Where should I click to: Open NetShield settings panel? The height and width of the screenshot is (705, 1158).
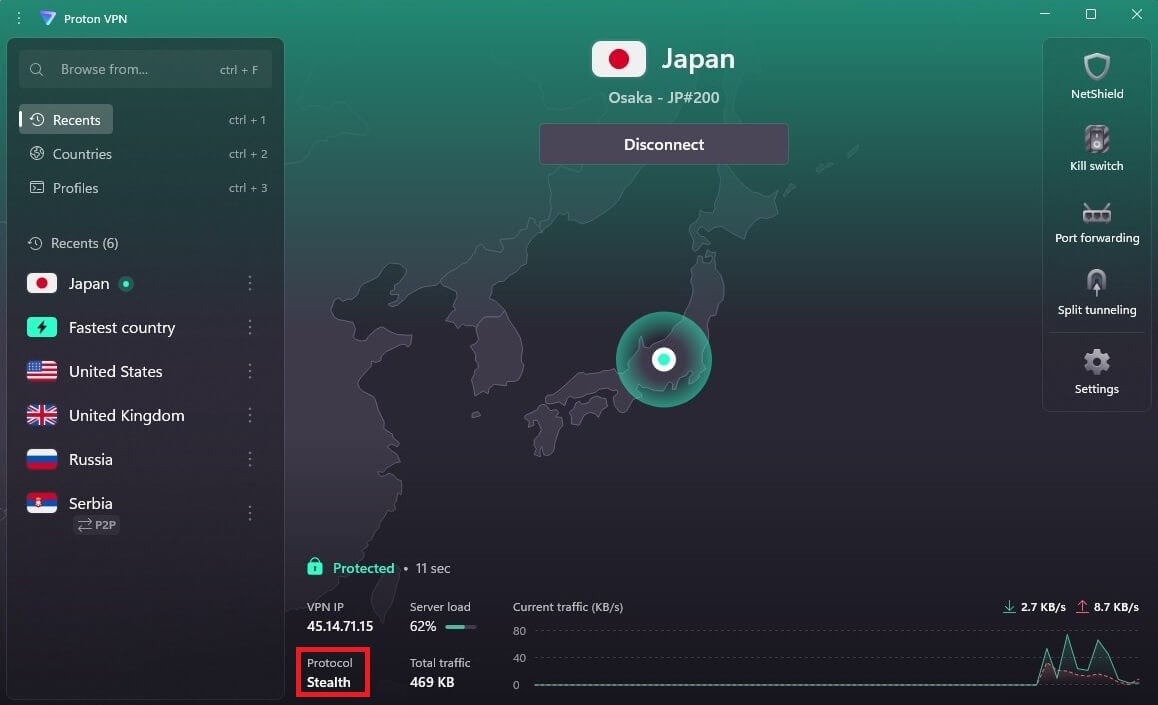(1096, 75)
